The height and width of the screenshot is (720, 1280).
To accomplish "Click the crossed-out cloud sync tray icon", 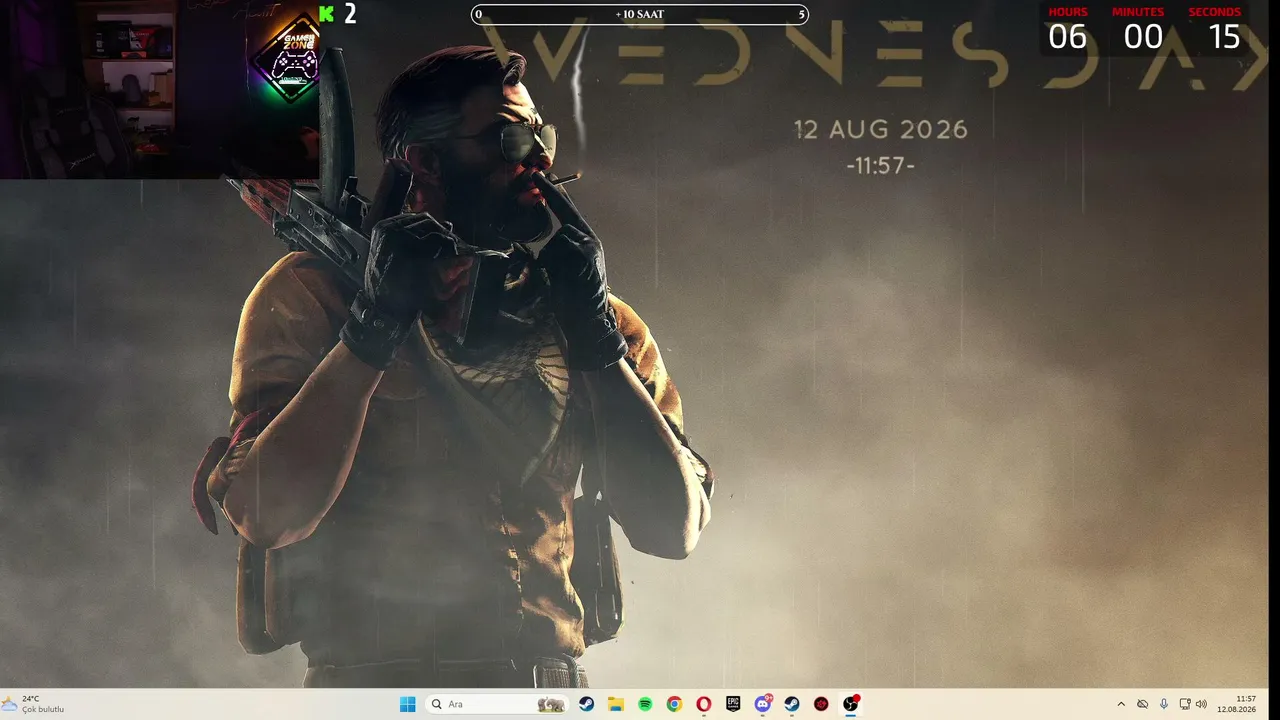I will click(1143, 704).
